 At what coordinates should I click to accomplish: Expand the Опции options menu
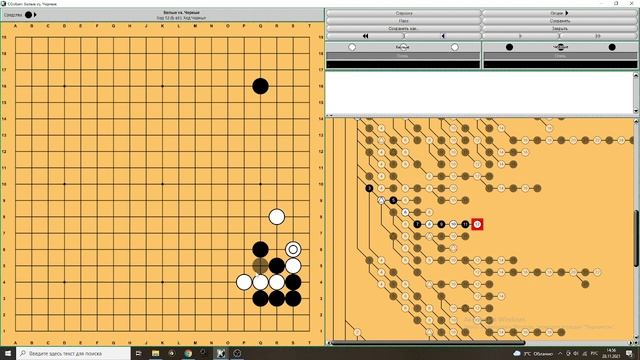coord(559,13)
